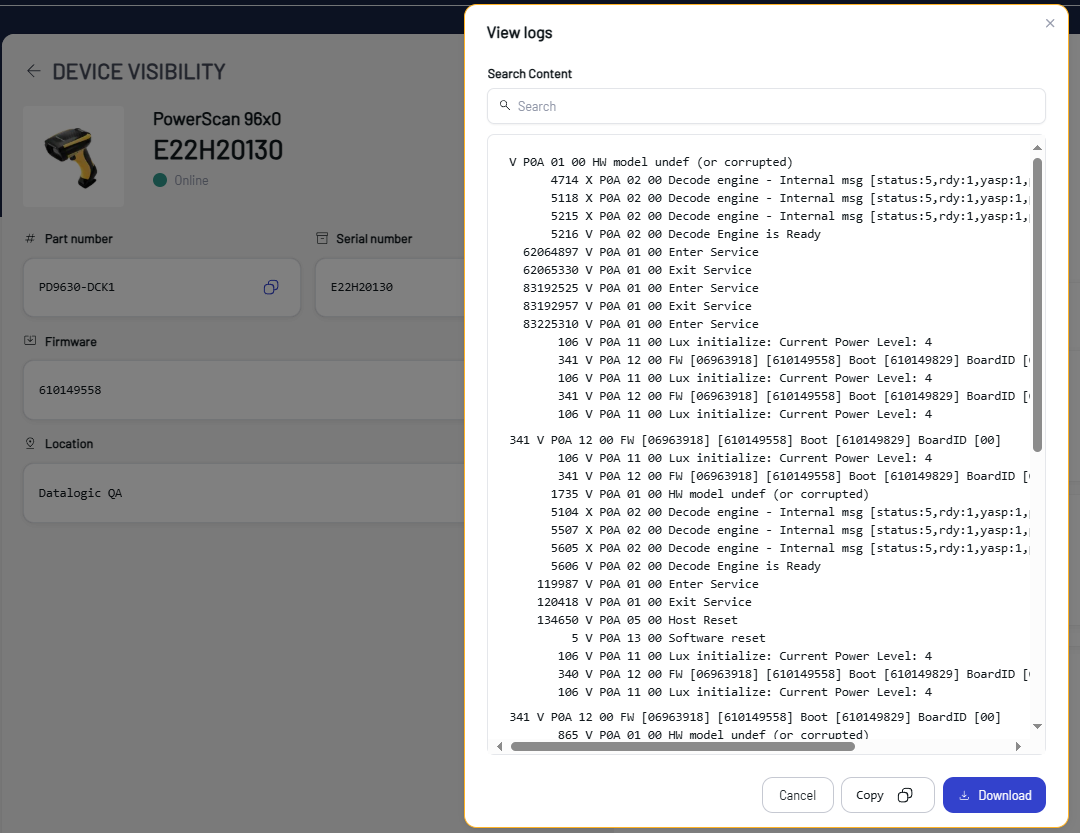Click the Firmware label icon
The height and width of the screenshot is (833, 1080).
pyautogui.click(x=30, y=341)
